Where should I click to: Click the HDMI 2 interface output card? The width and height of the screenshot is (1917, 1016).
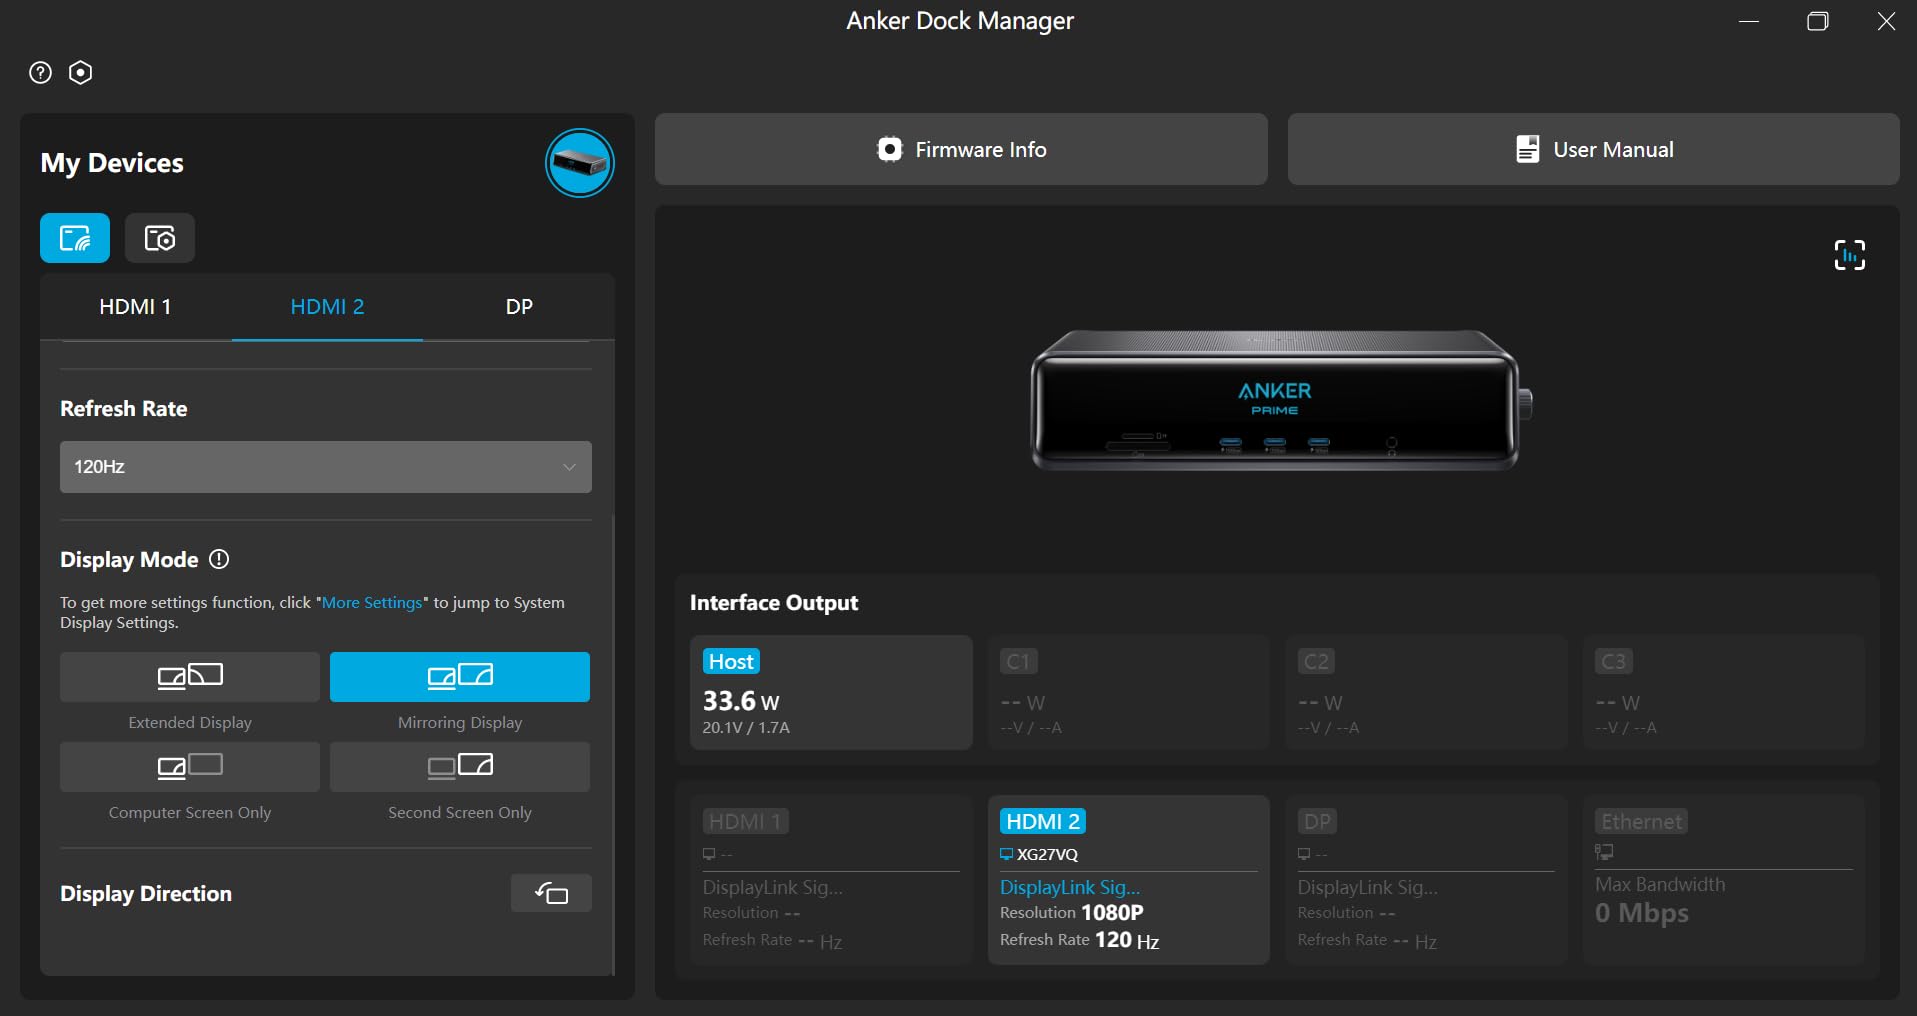(1129, 880)
